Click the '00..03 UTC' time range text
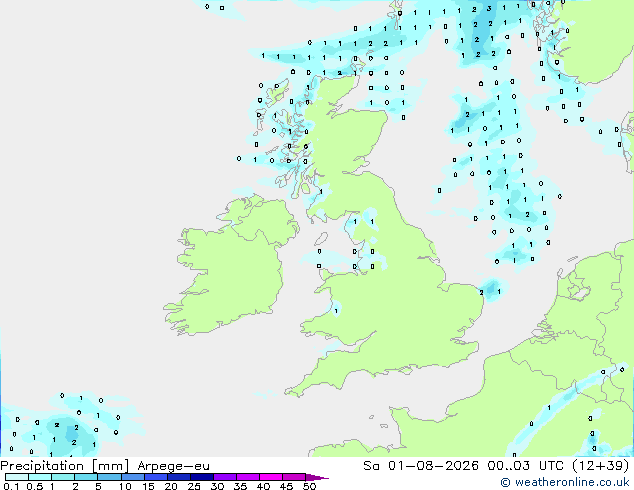634x490 pixels. click(x=525, y=466)
